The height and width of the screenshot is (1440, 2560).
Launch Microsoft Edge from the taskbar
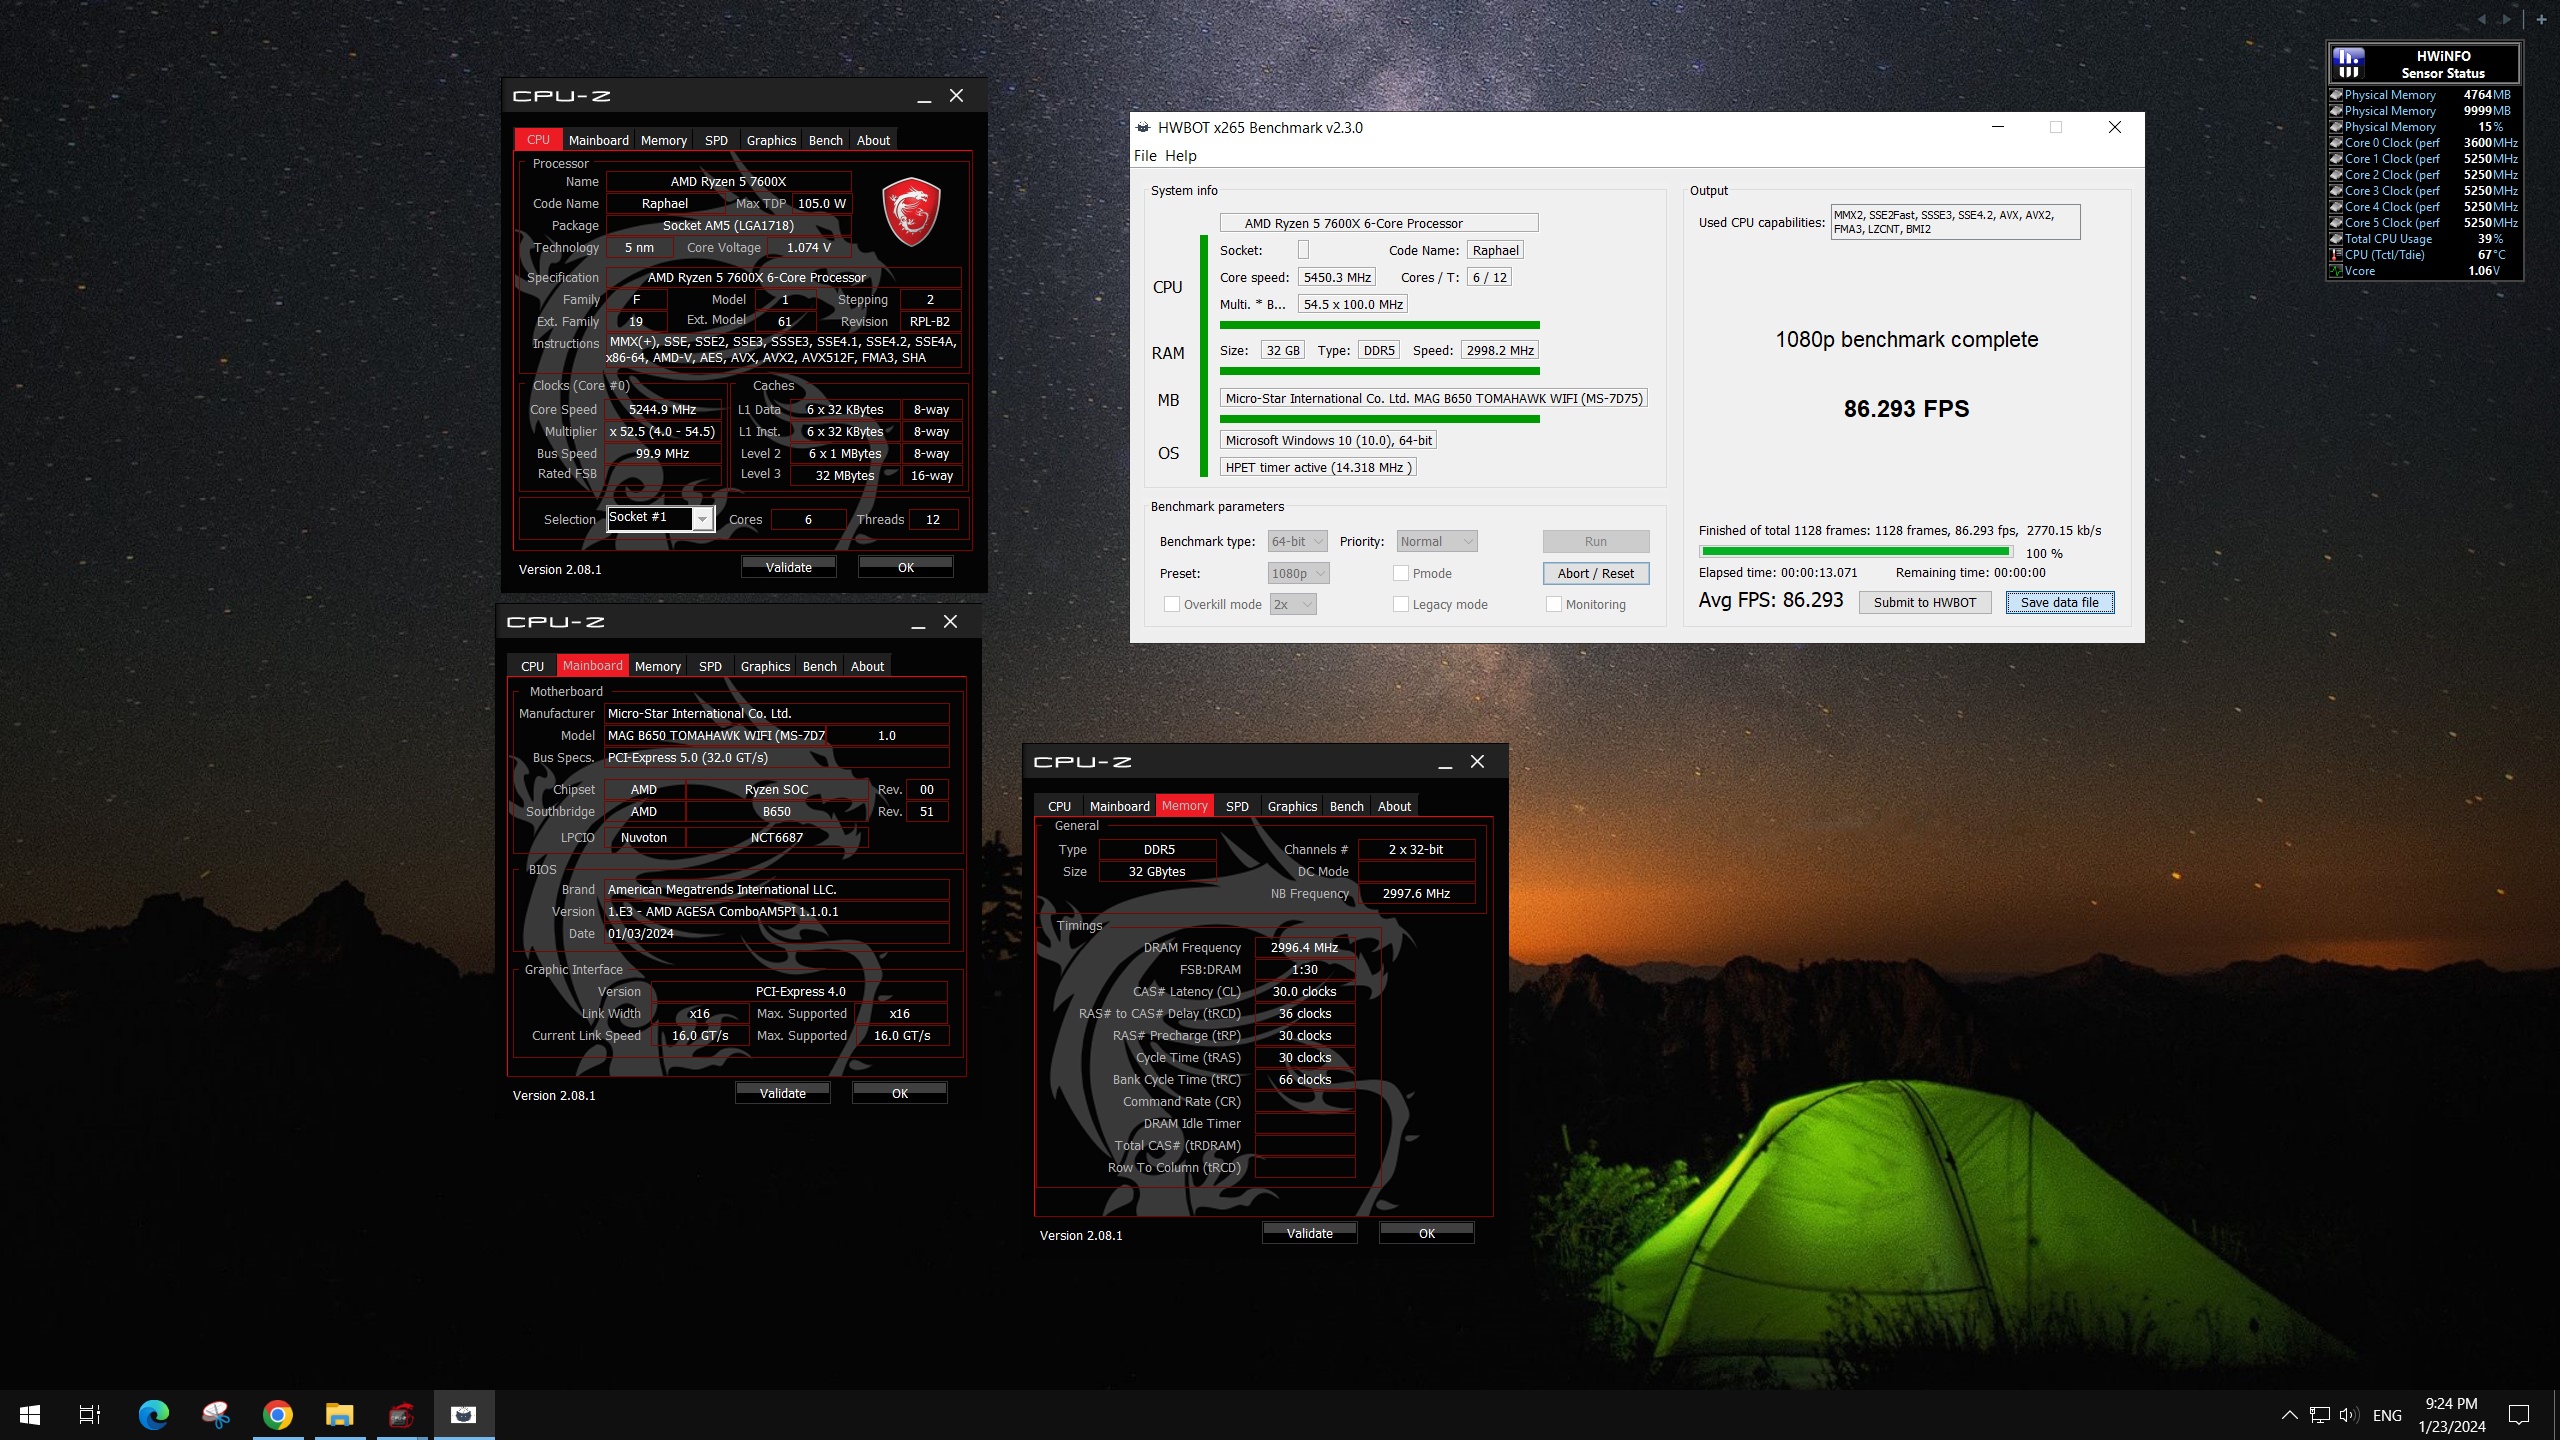(153, 1415)
